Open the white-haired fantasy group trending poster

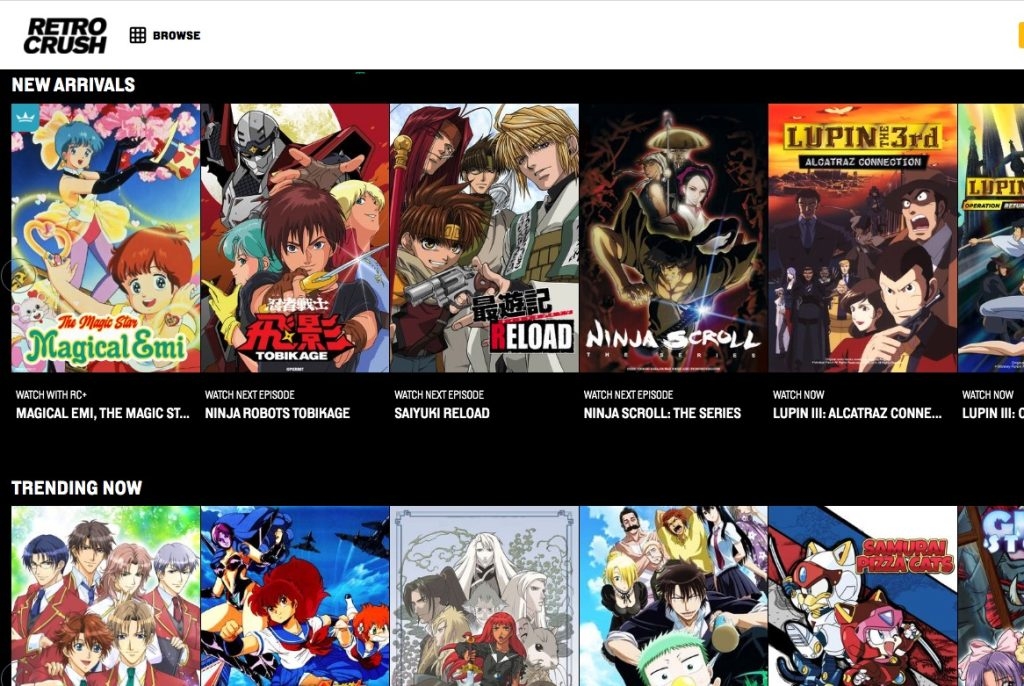click(485, 596)
